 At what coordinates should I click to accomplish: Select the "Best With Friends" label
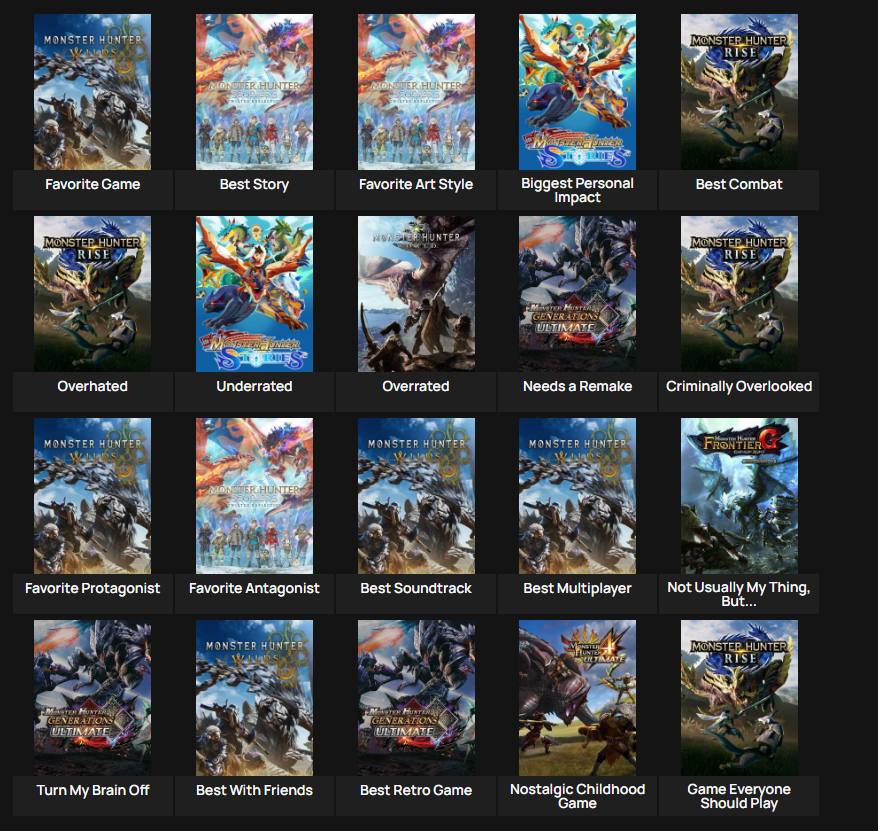[254, 790]
